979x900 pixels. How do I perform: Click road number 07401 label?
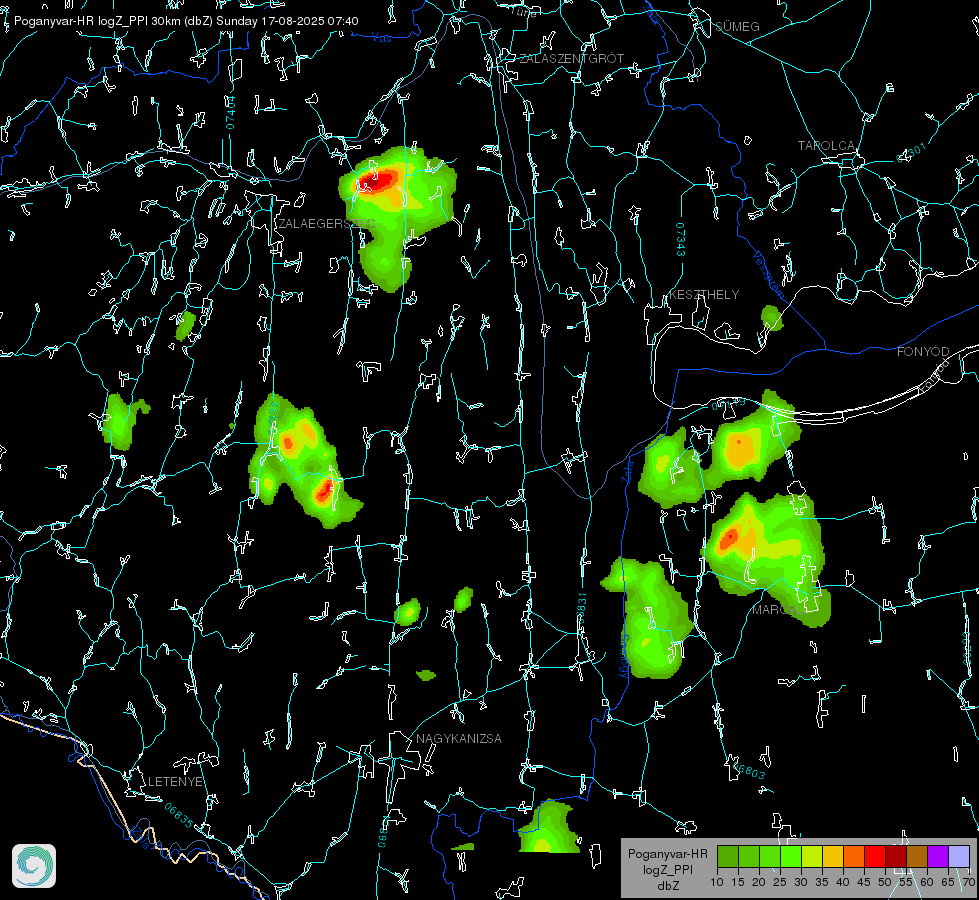pos(230,112)
